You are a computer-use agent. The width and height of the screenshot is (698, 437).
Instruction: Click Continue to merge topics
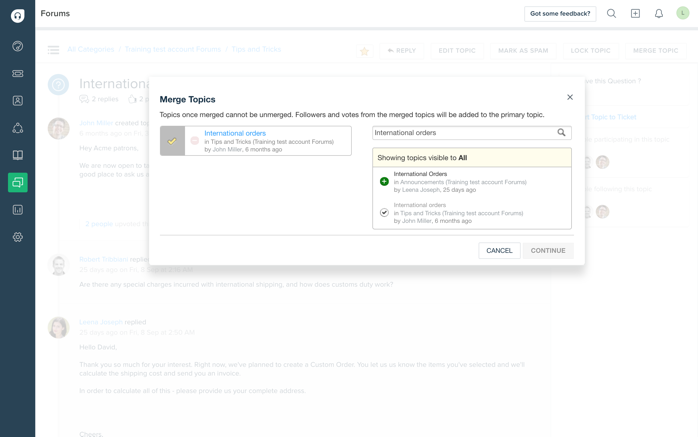(548, 251)
